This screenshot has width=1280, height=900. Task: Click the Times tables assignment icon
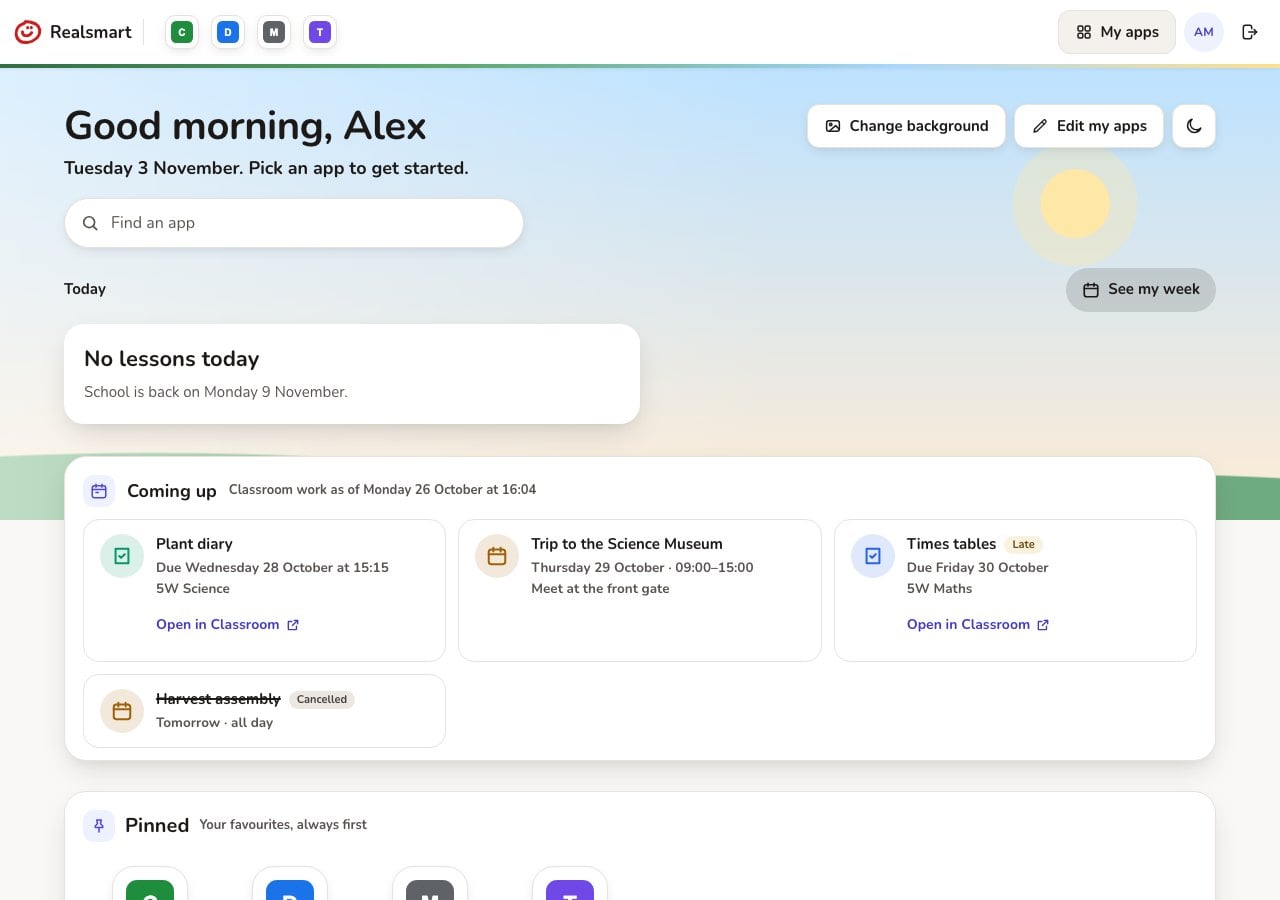[873, 556]
